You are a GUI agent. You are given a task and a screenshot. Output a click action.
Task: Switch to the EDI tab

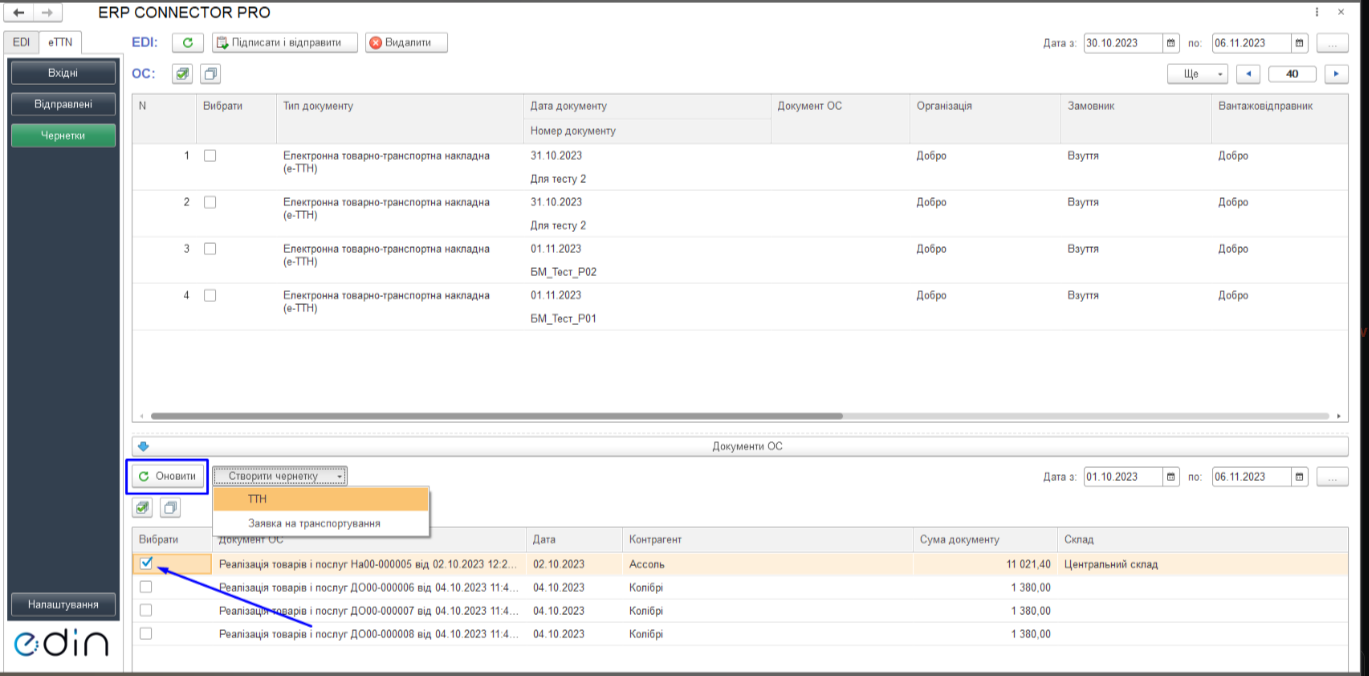coord(22,42)
